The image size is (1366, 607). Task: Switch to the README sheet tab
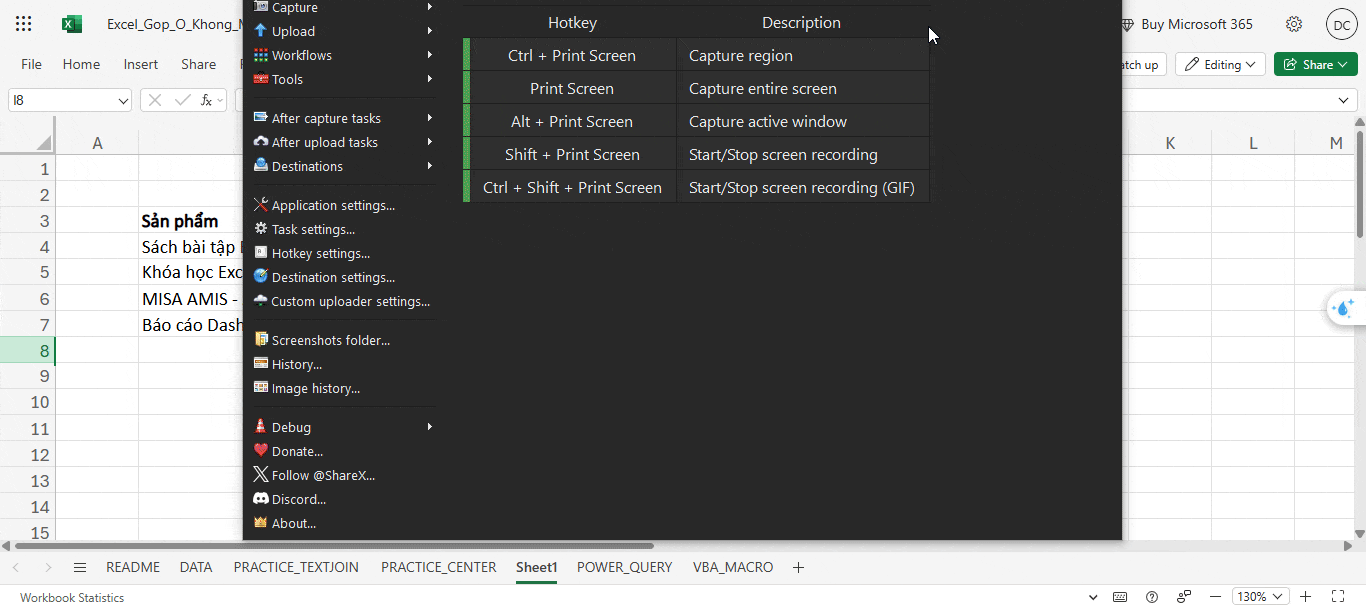point(133,567)
